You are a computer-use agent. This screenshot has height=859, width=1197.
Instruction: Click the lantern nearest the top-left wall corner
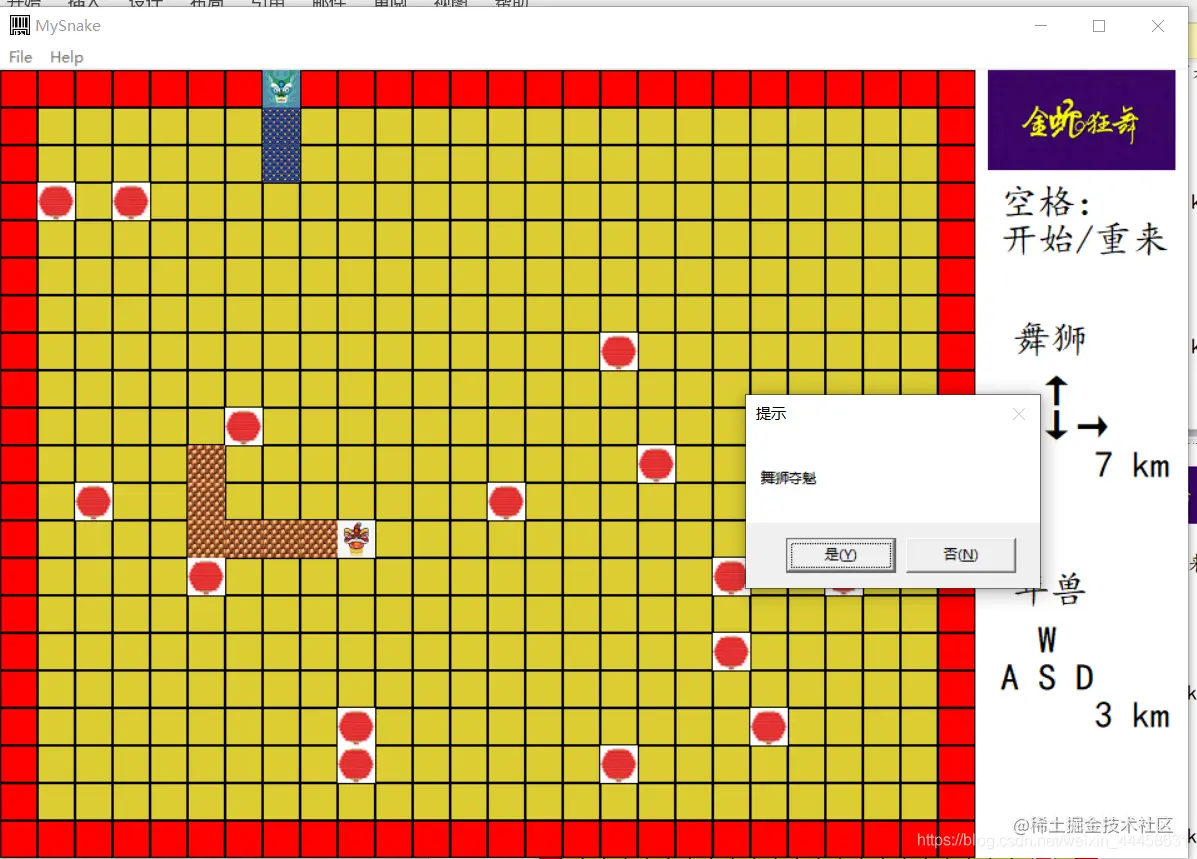coord(56,202)
